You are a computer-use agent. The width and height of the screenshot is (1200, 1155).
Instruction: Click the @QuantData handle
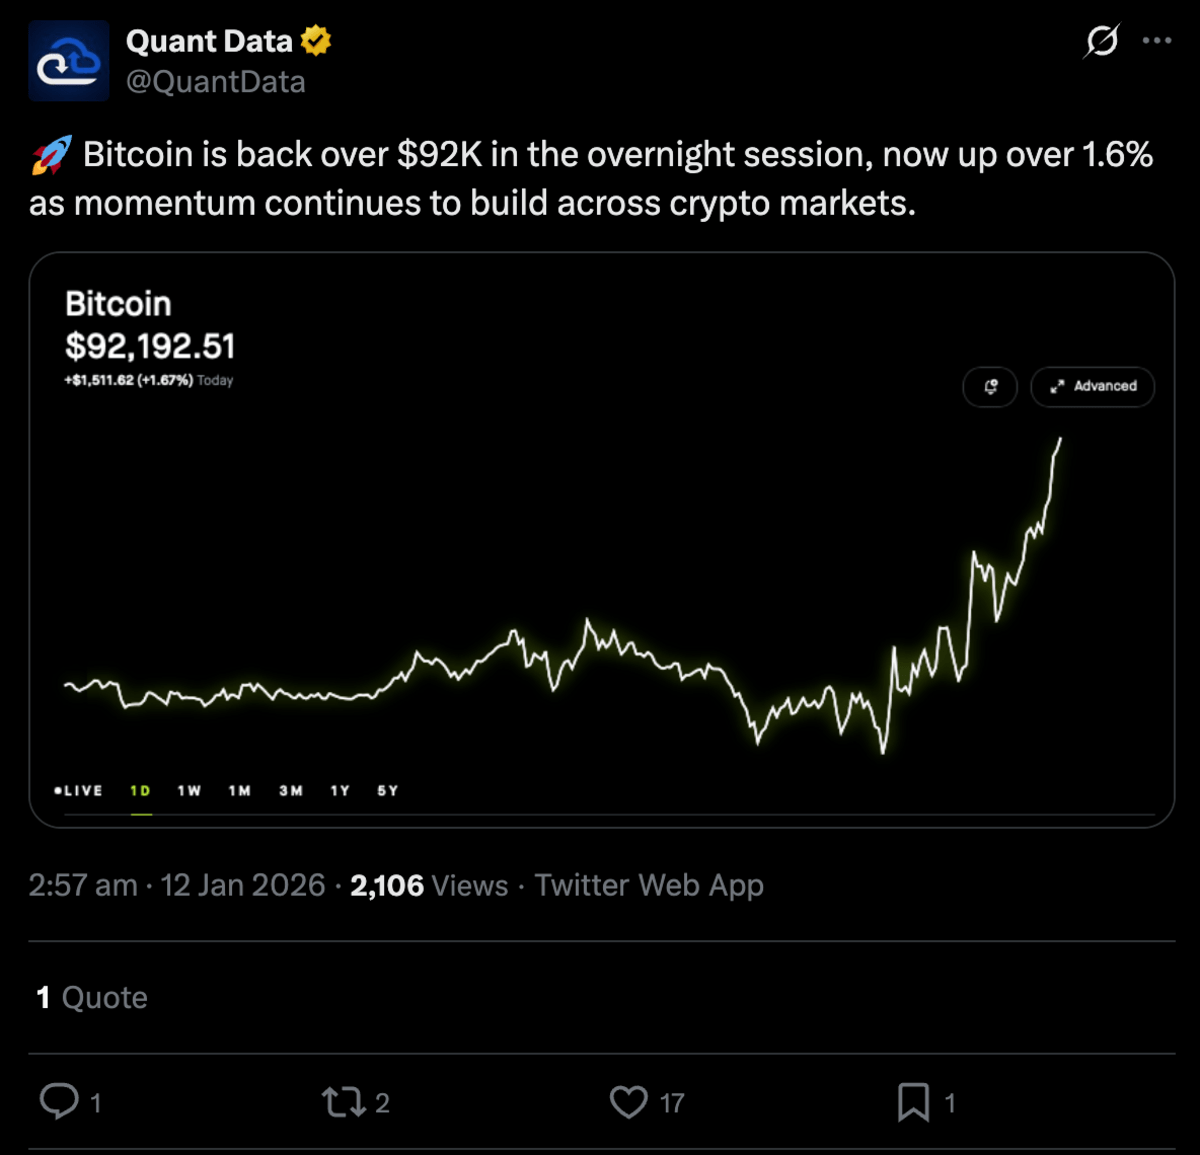215,82
